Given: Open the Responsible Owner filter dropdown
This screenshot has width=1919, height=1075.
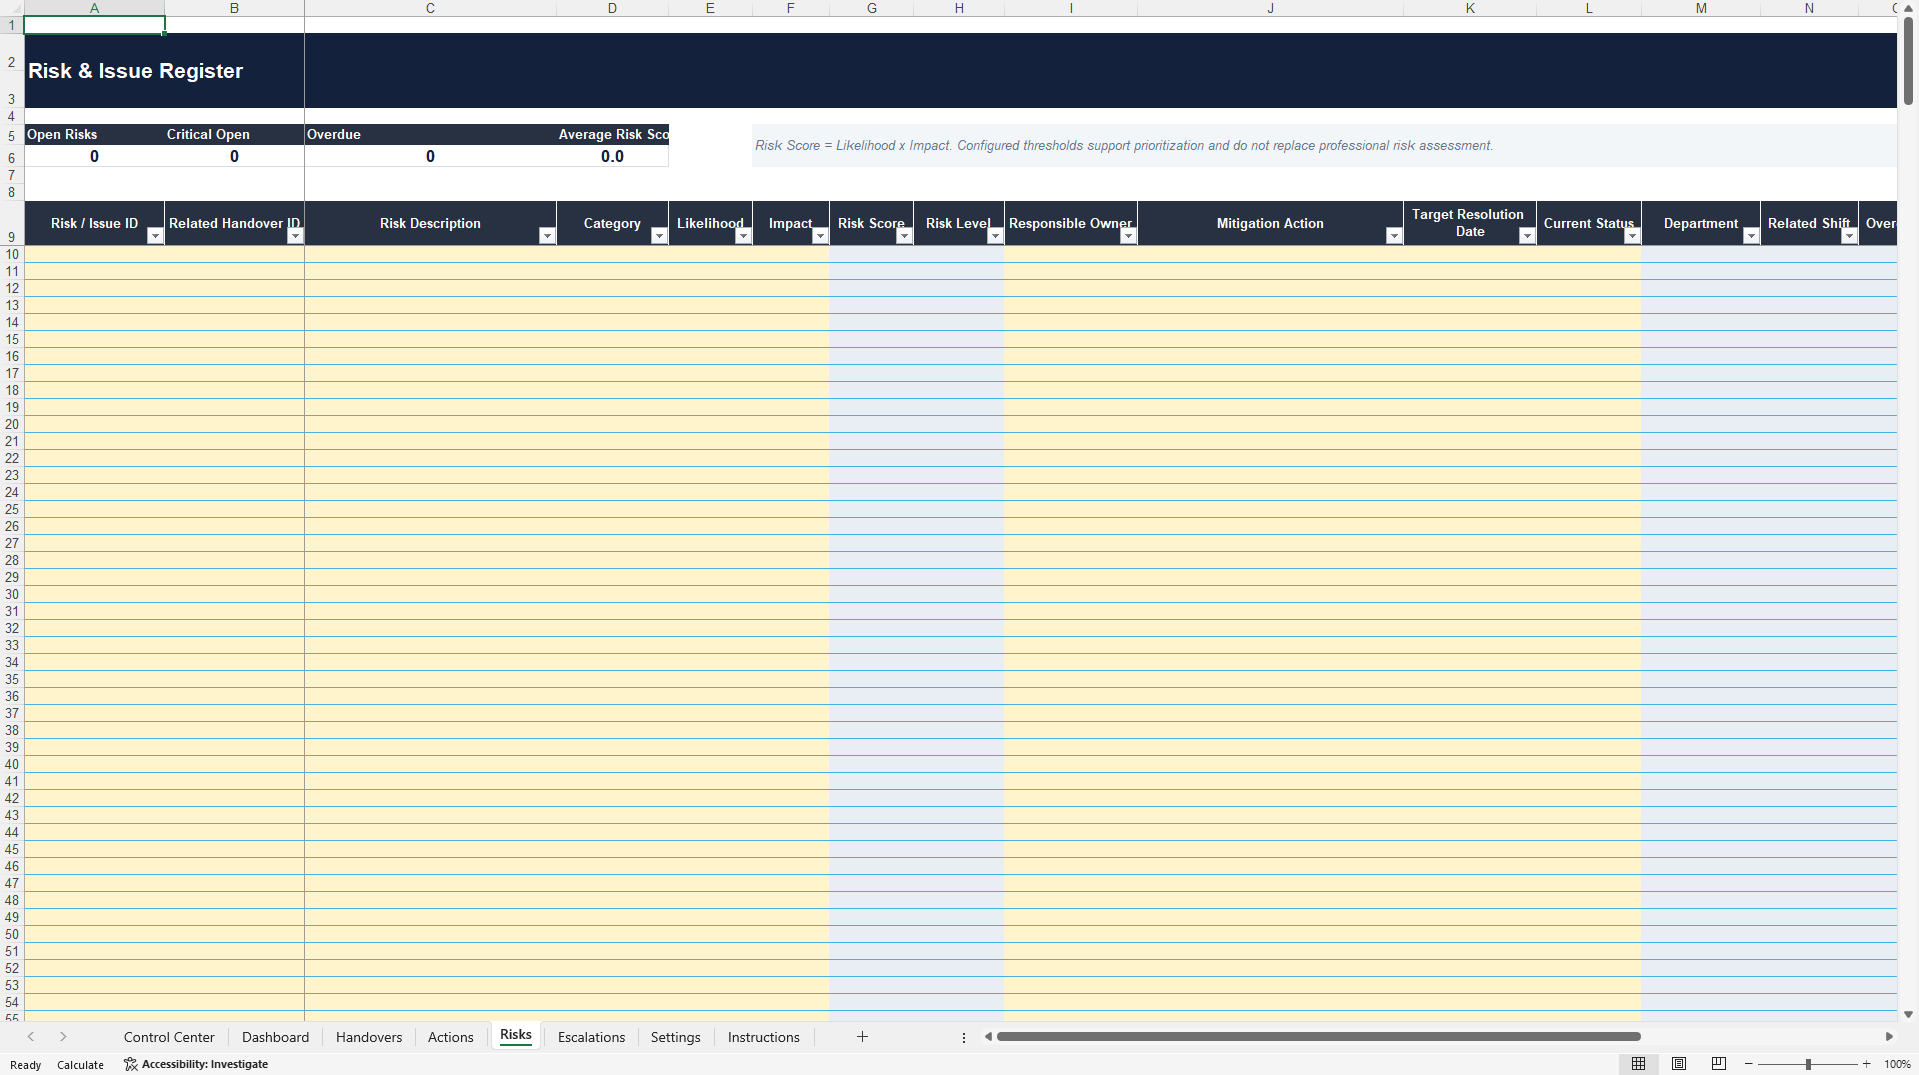Looking at the screenshot, I should [x=1128, y=236].
